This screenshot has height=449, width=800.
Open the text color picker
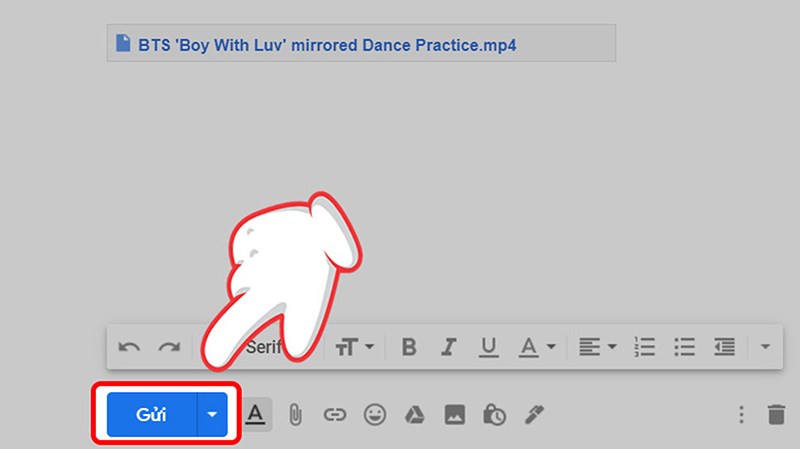tap(533, 347)
